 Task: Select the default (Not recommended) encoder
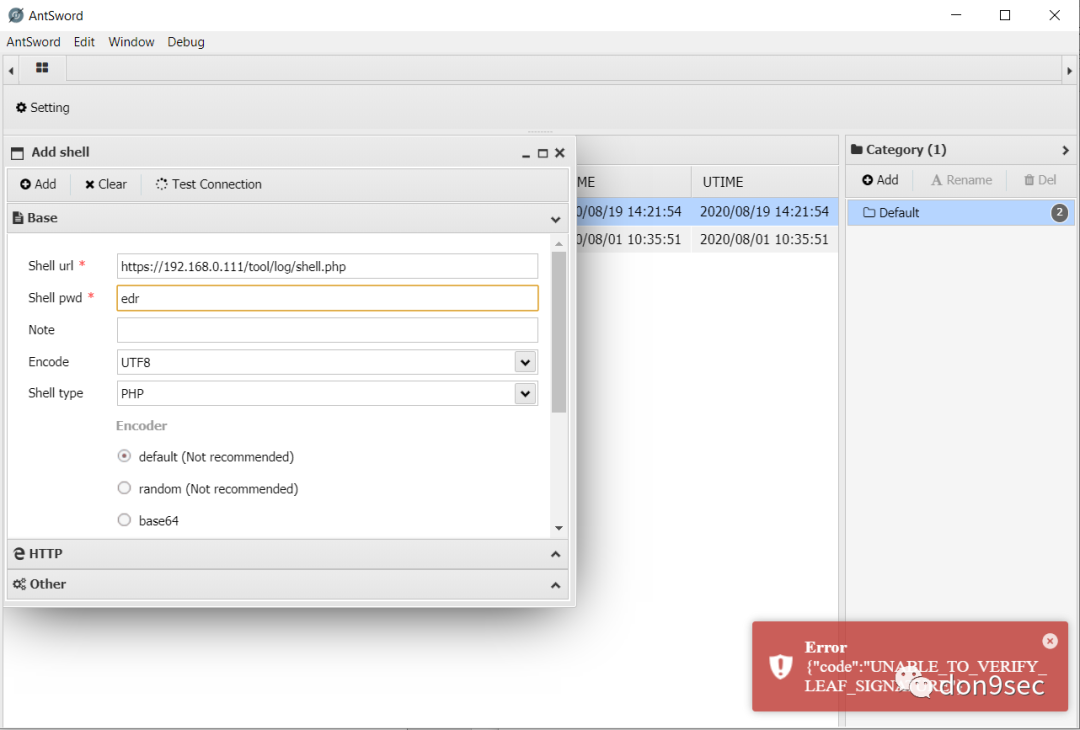coord(124,456)
